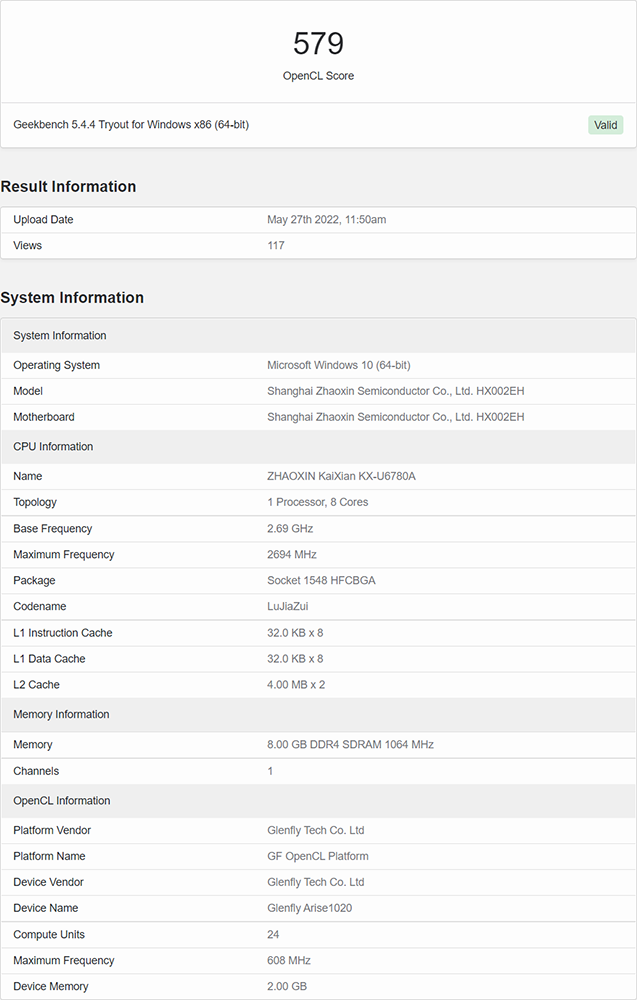The height and width of the screenshot is (1000, 637).
Task: Select the 8.00 GB DDR4 SDRAM memory value
Action: click(350, 745)
